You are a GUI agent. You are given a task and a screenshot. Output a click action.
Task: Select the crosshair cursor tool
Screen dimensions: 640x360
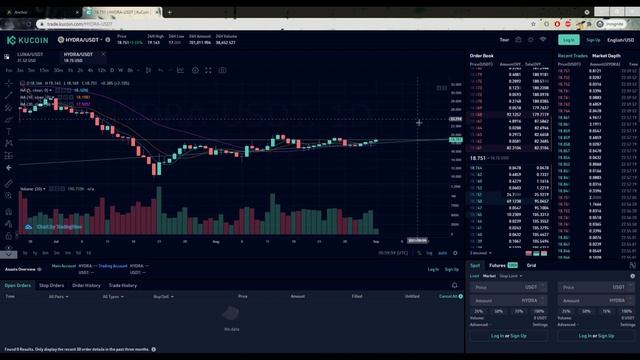(9, 83)
